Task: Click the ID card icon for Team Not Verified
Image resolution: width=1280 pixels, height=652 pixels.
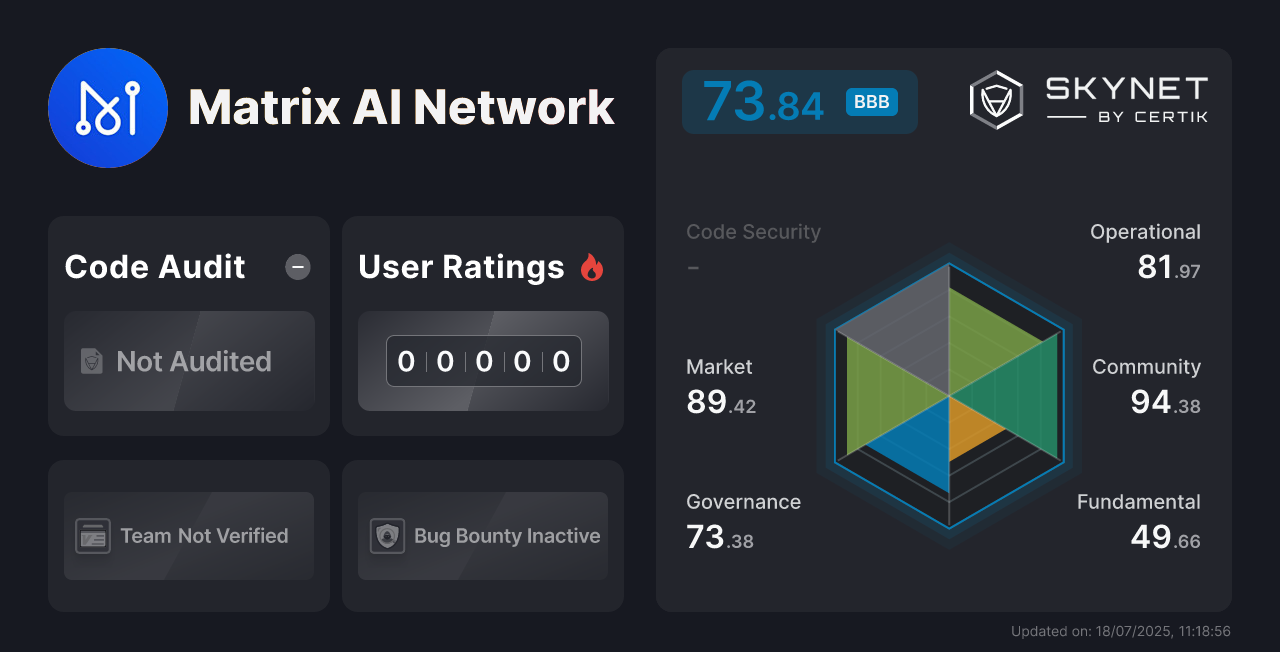Action: [93, 536]
